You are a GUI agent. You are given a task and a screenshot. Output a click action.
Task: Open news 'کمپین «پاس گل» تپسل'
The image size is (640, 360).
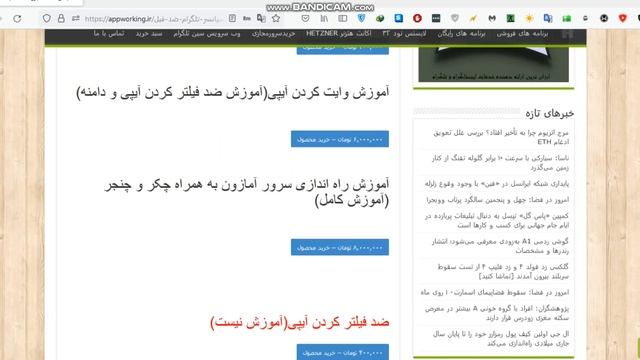tap(497, 220)
